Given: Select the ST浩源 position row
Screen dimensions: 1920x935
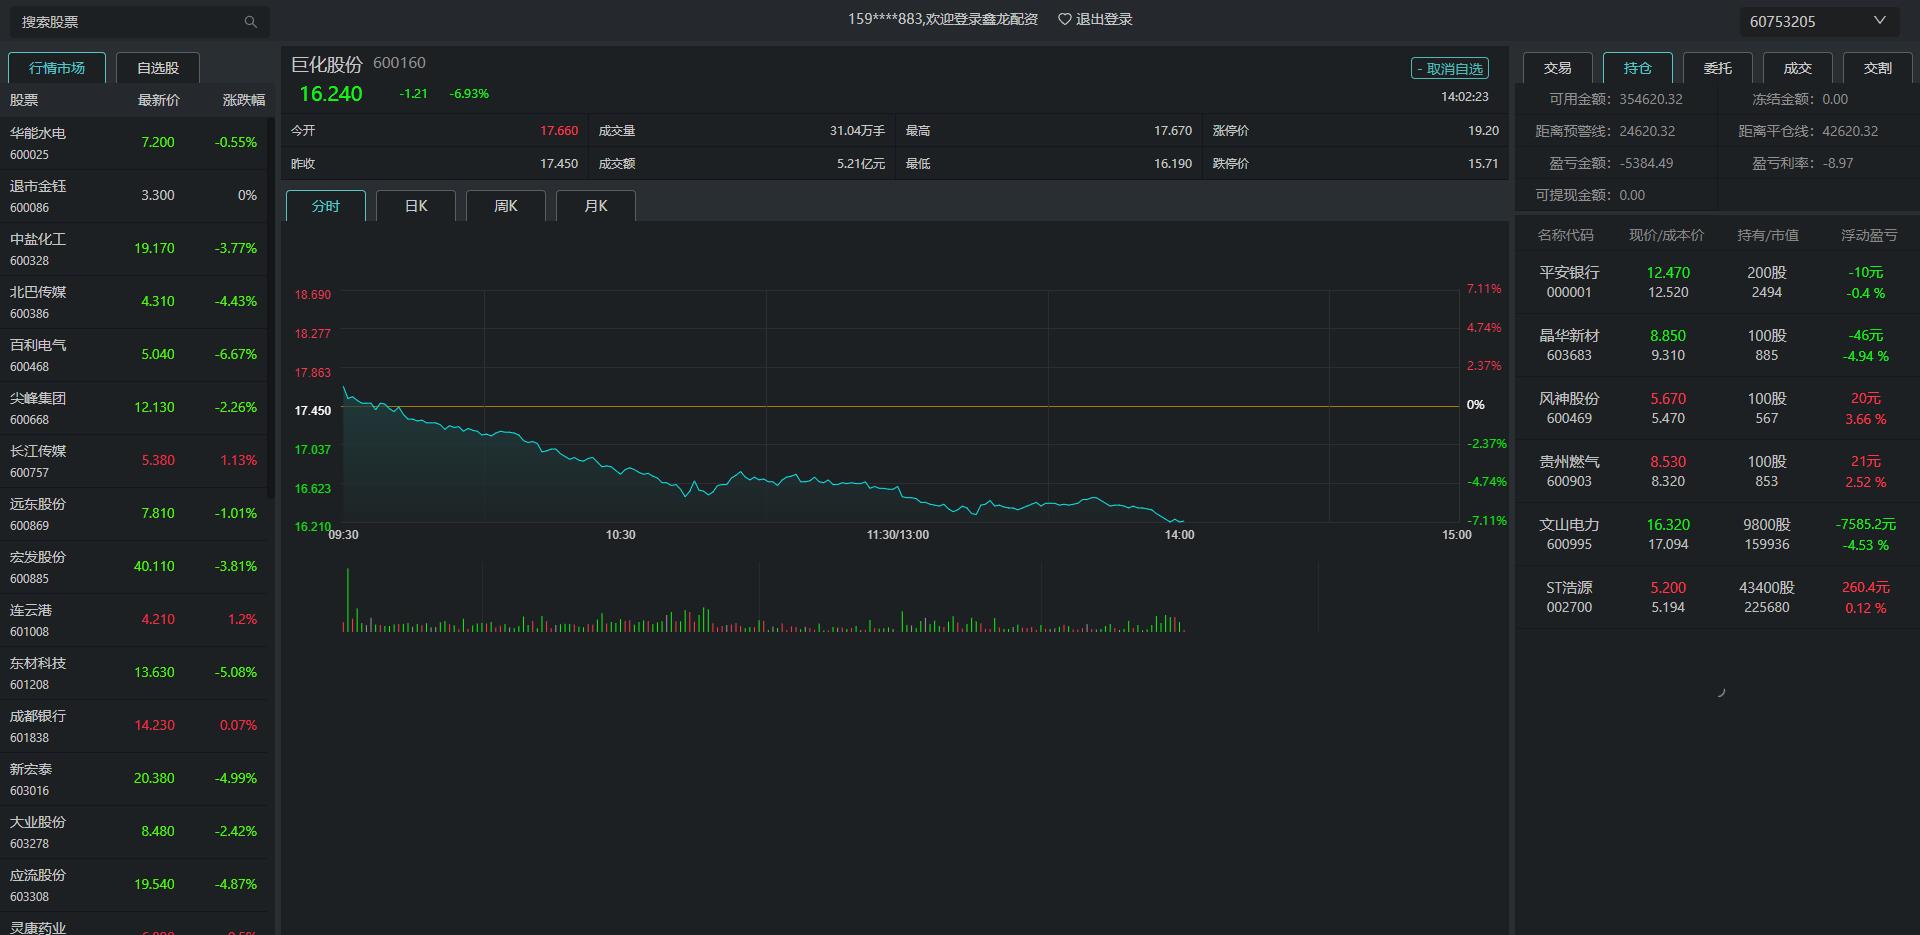Looking at the screenshot, I should pos(1716,598).
